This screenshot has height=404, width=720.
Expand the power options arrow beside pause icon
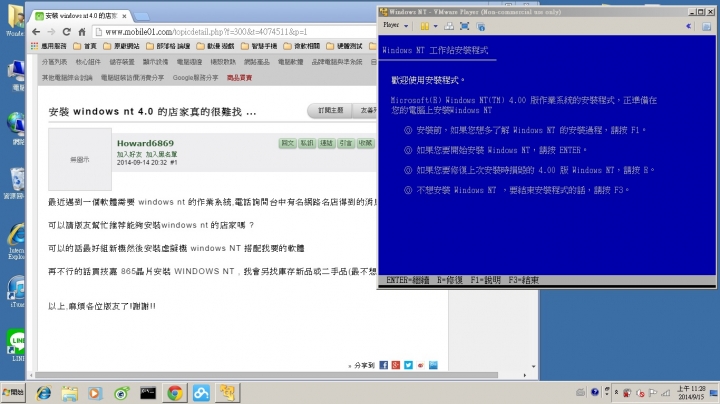[x=435, y=26]
